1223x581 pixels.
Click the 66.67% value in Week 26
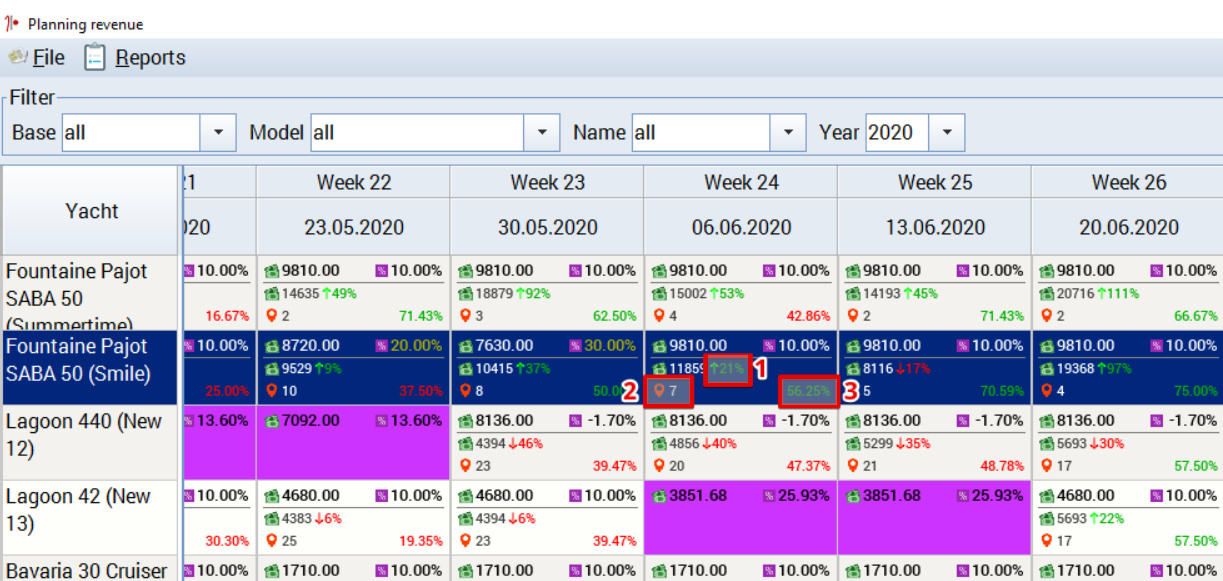click(x=1196, y=316)
